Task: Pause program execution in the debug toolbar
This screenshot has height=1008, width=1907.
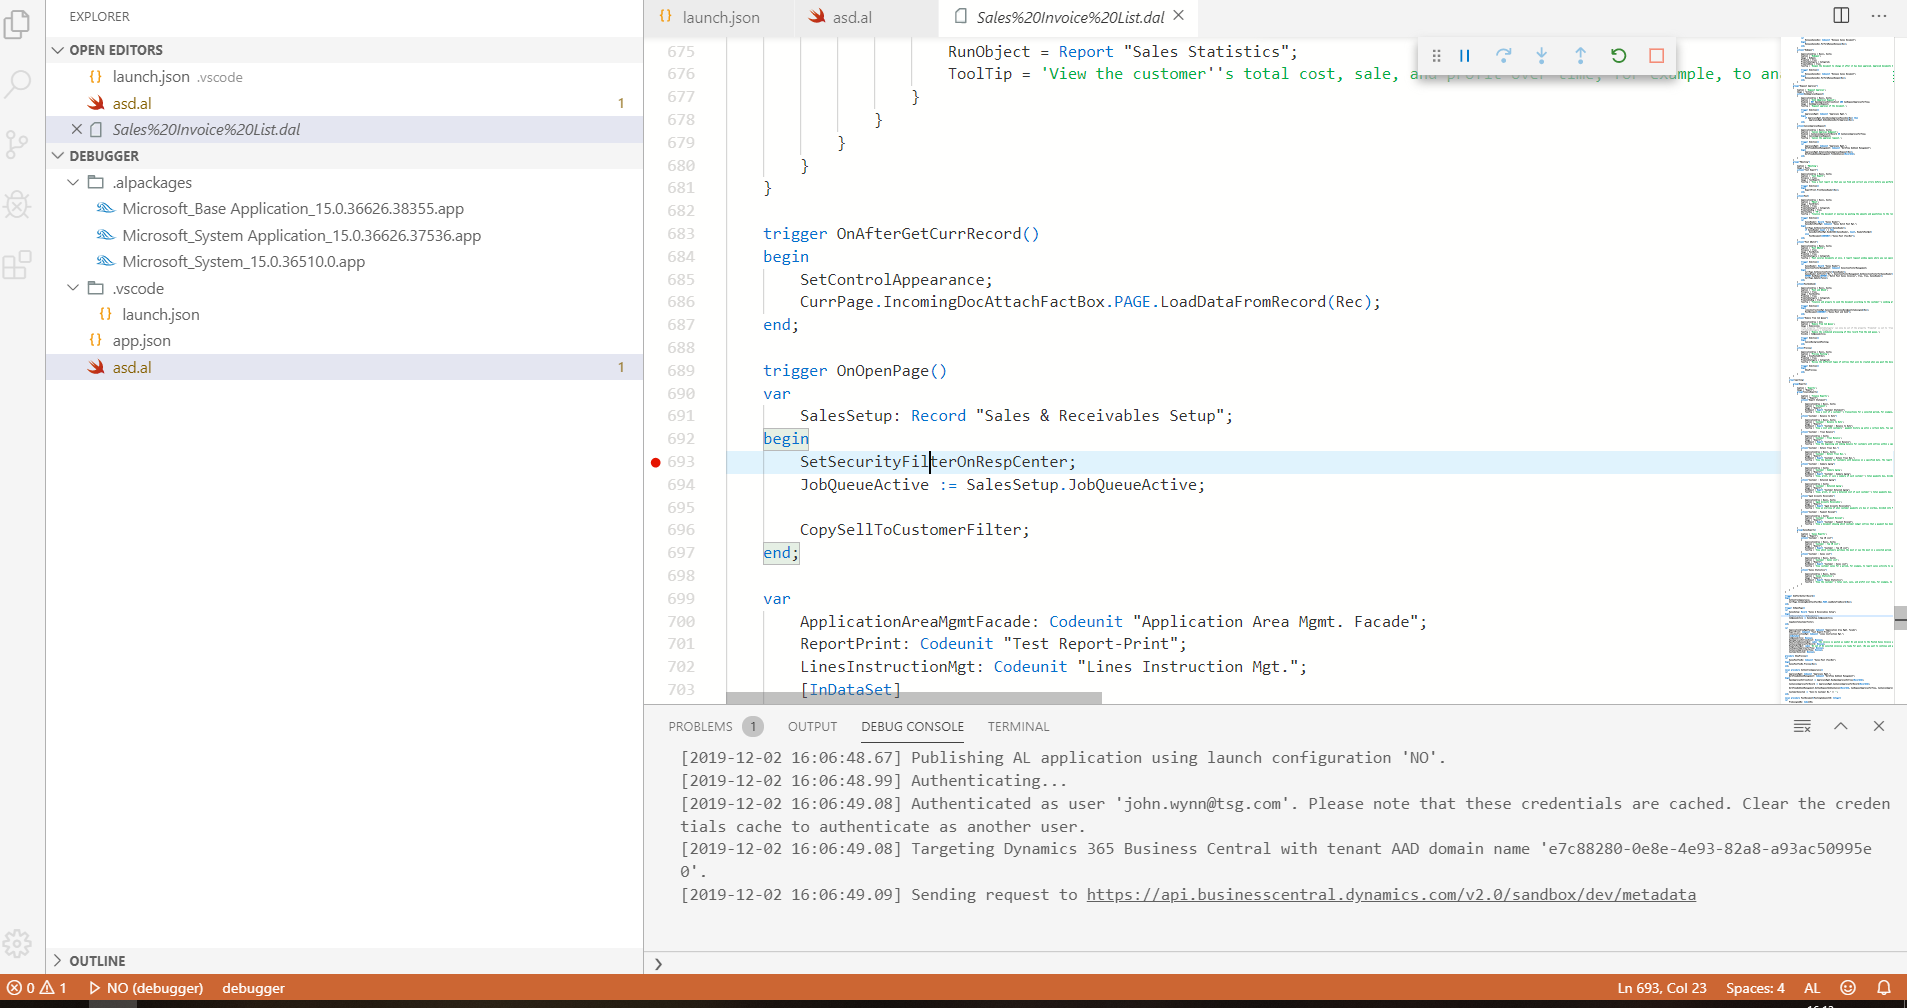Action: (x=1463, y=56)
